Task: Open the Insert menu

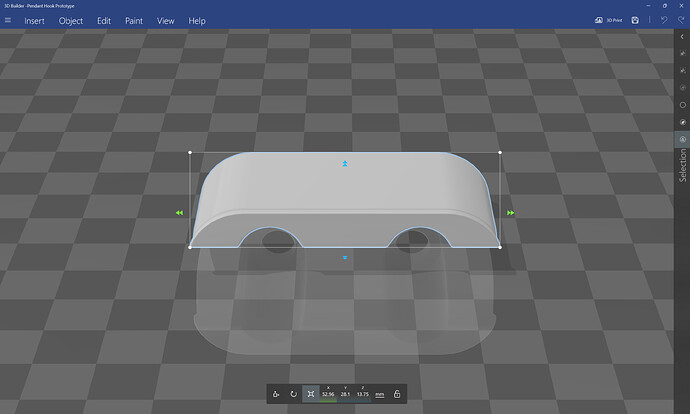Action: click(34, 20)
